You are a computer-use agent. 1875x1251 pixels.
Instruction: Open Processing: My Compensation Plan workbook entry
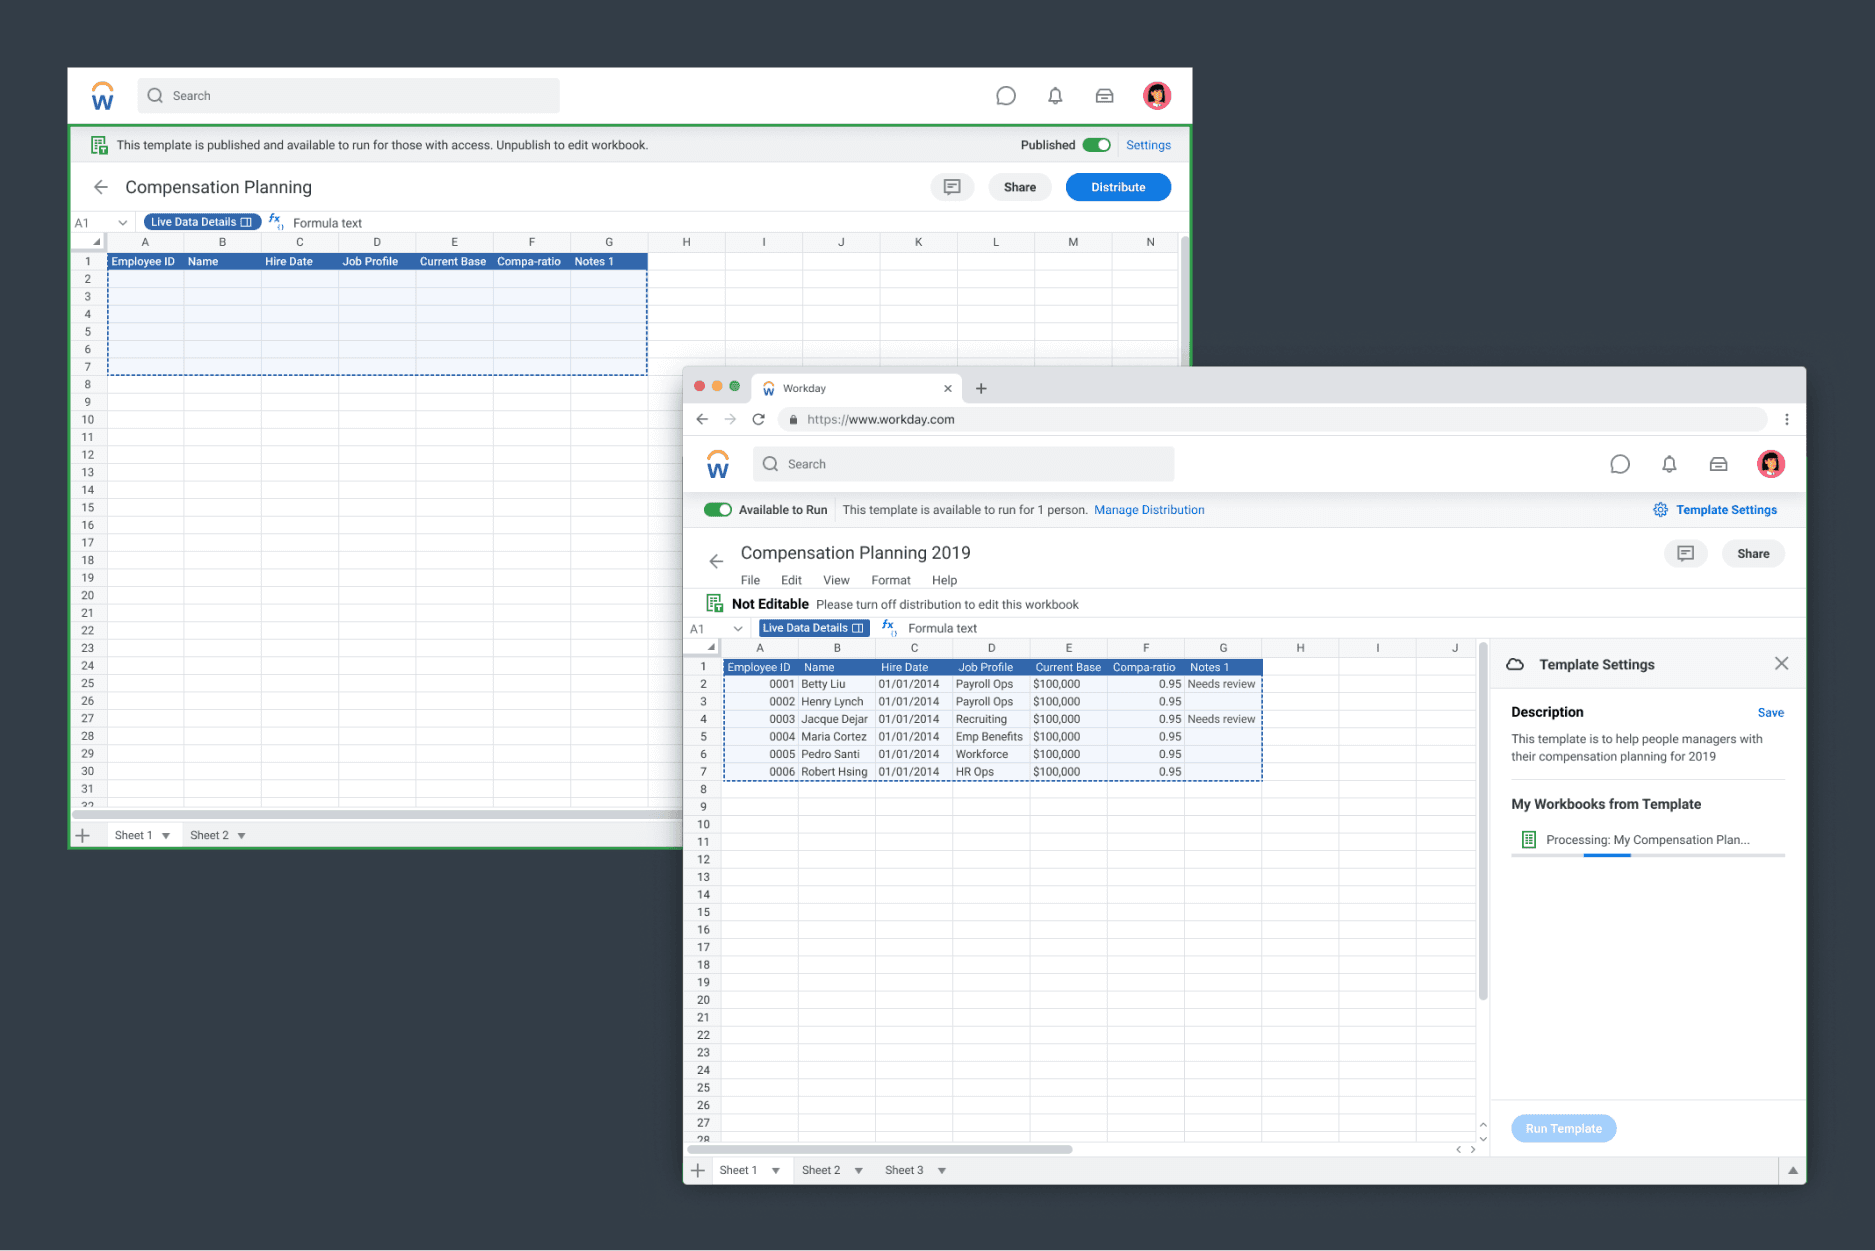[1647, 840]
